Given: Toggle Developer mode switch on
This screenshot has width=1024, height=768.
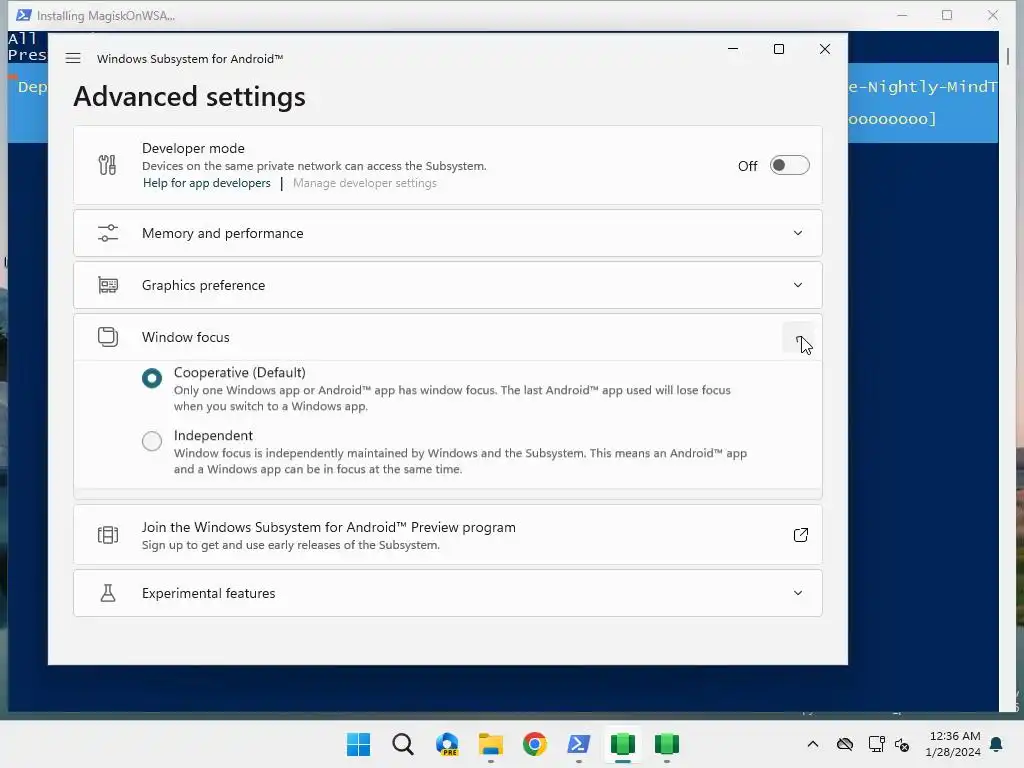Looking at the screenshot, I should [x=789, y=165].
